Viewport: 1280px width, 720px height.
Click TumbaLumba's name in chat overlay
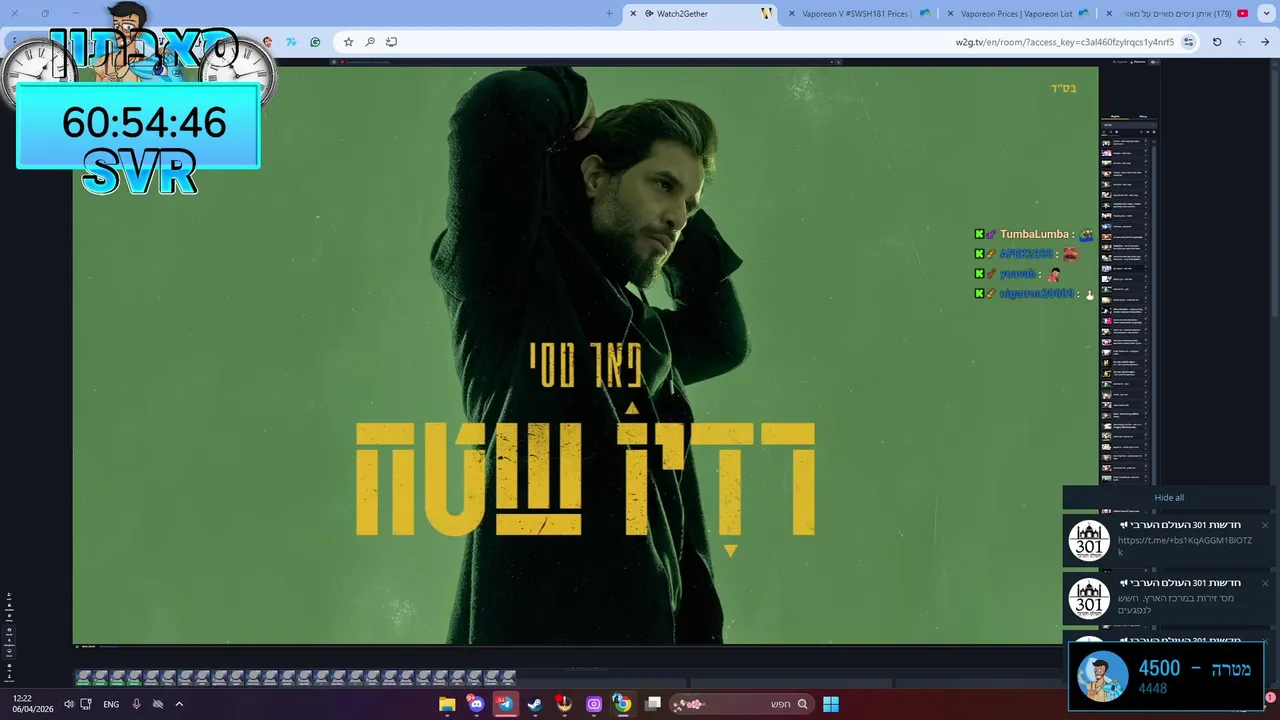(x=1034, y=234)
